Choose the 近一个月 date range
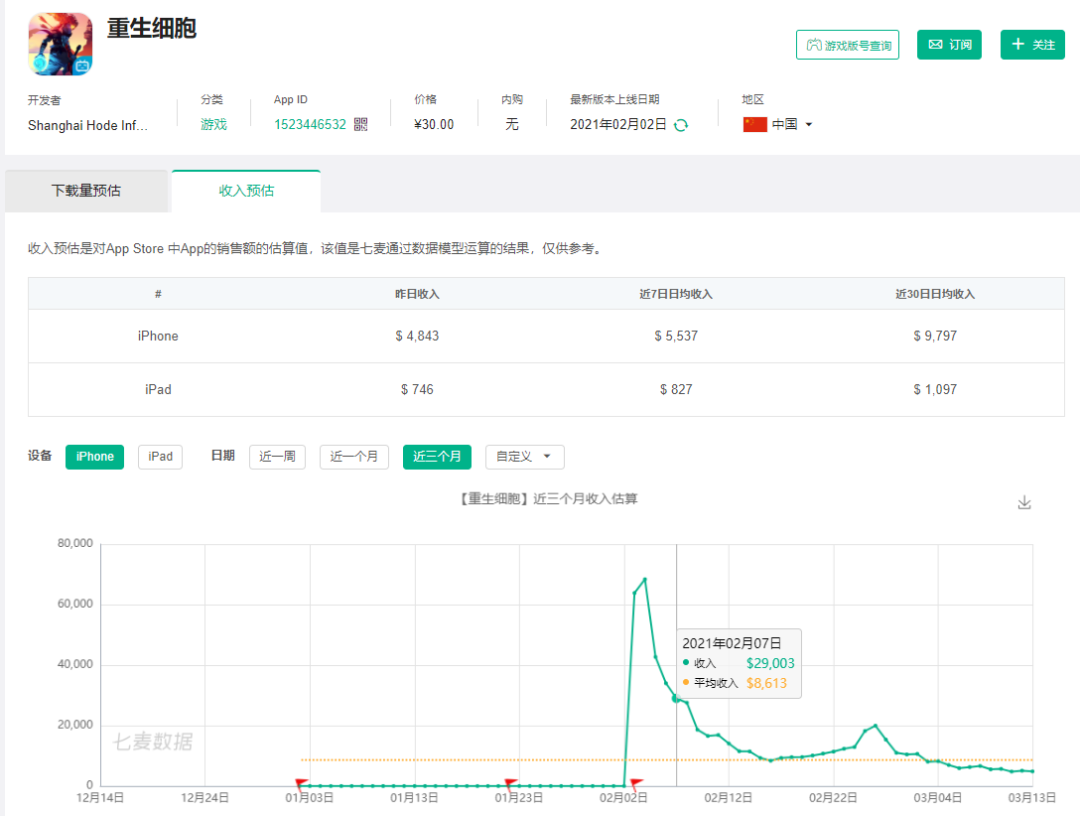Image resolution: width=1080 pixels, height=816 pixels. tap(354, 457)
